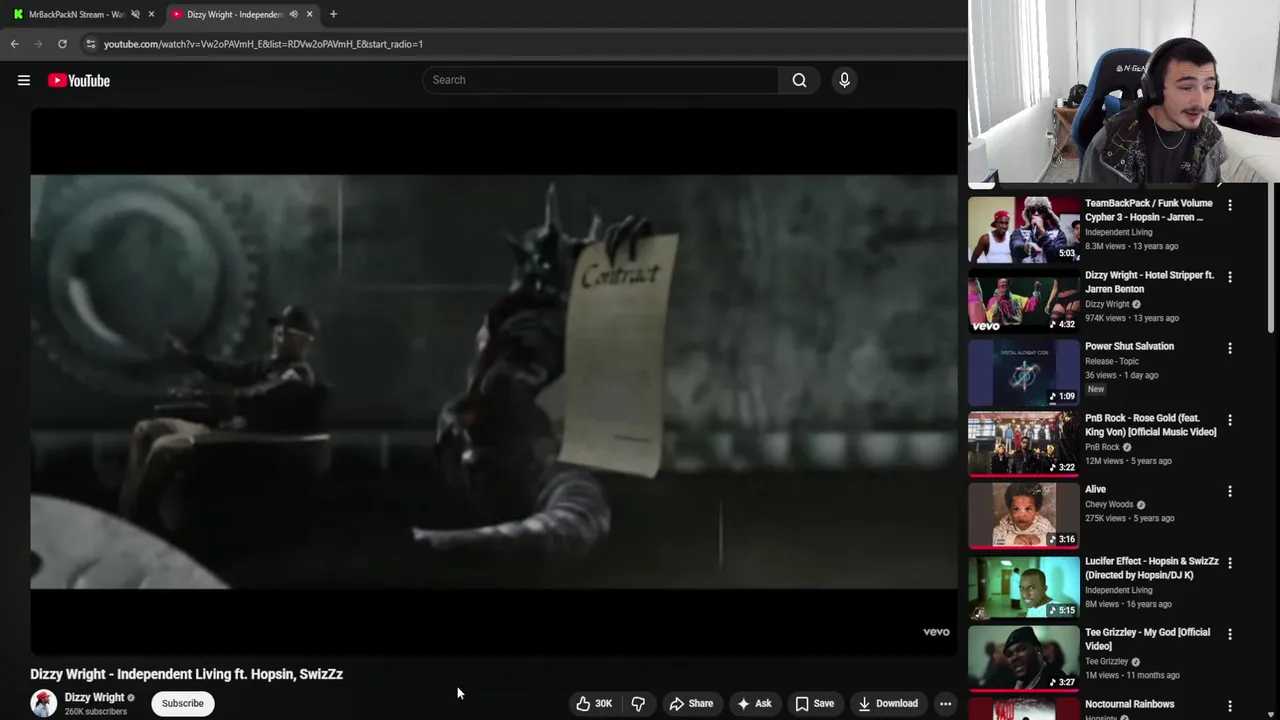This screenshot has width=1280, height=720.
Task: Mute the Dizzy Wright tab audio
Action: [293, 14]
